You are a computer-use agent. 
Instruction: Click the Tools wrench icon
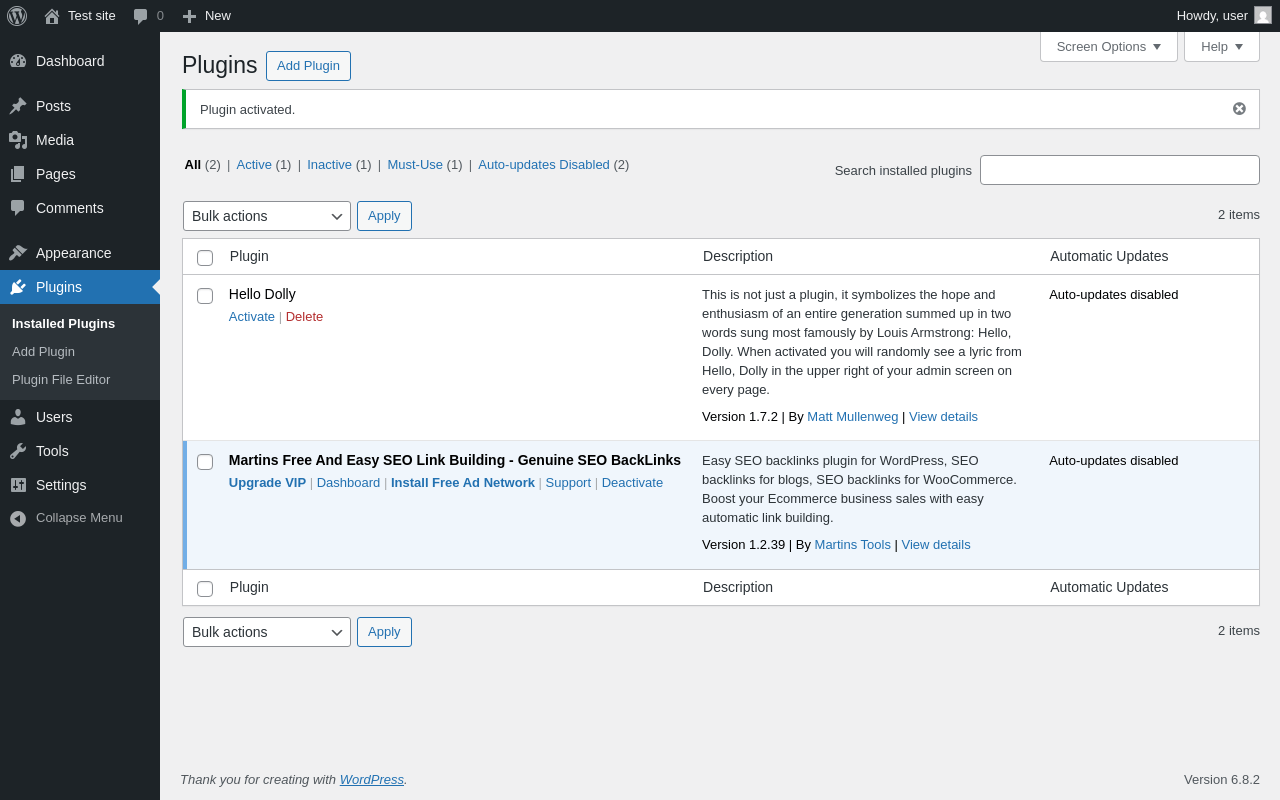tap(18, 451)
